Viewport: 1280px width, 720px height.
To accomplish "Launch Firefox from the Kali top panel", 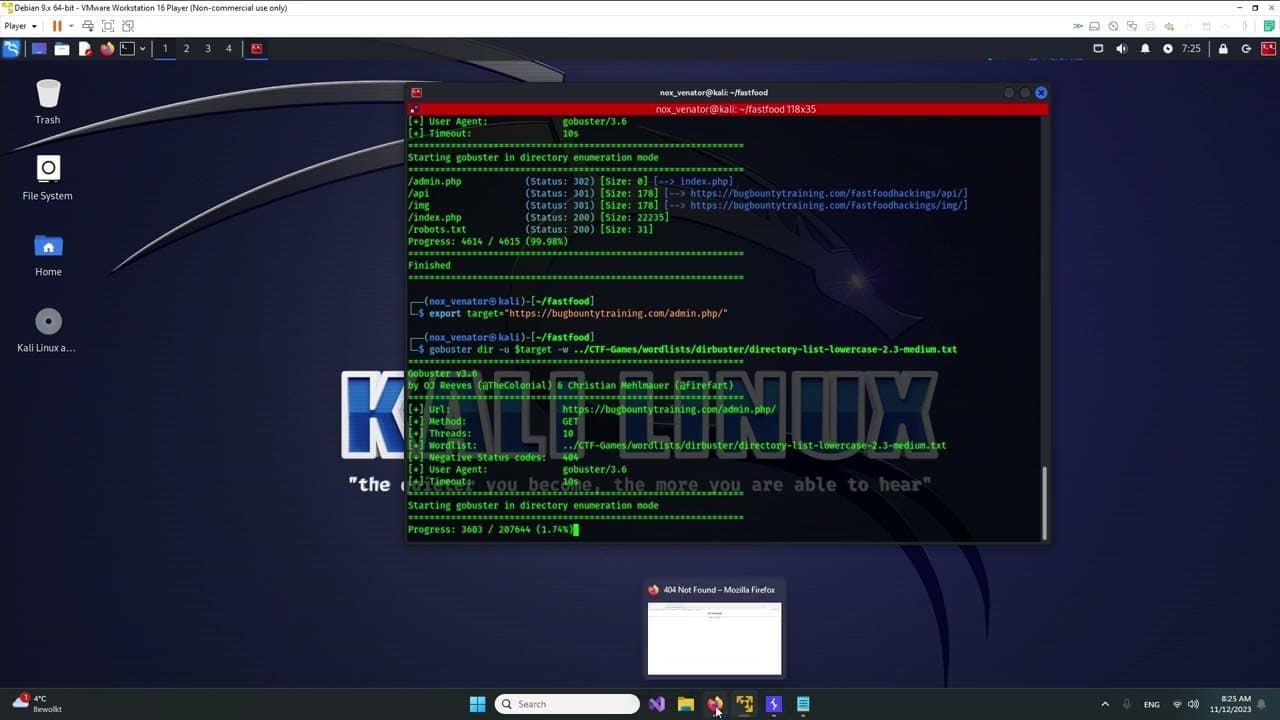I will click(107, 48).
